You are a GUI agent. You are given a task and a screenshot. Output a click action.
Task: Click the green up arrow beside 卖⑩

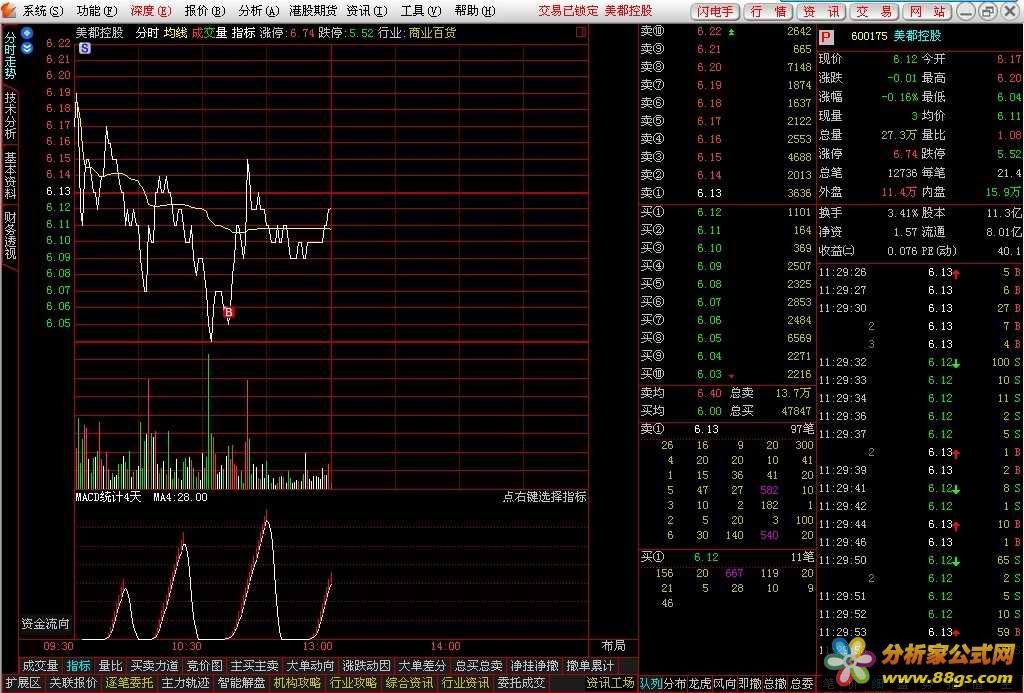731,31
